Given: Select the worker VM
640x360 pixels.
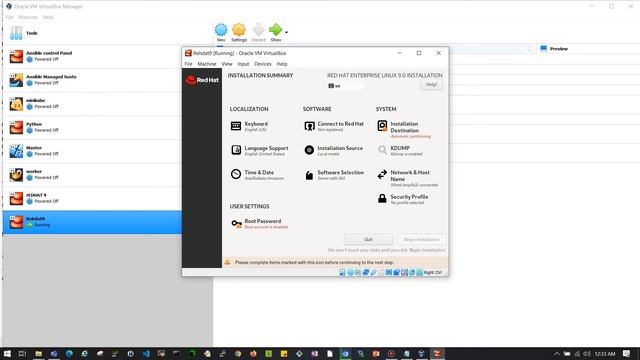Looking at the screenshot, I should pyautogui.click(x=92, y=175).
